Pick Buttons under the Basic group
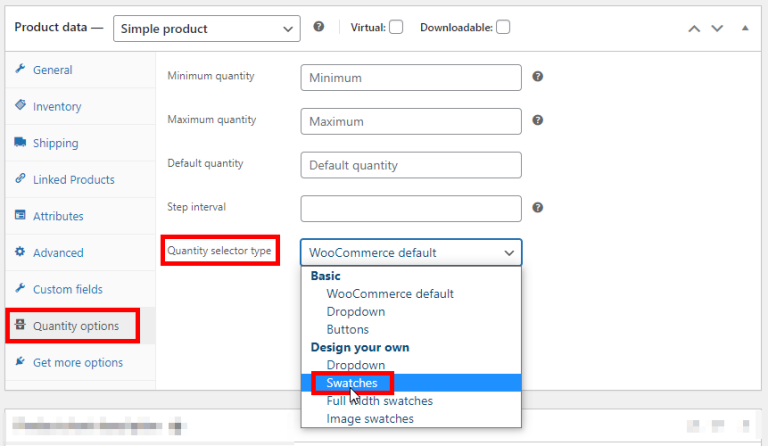Screen dimensions: 768x446 click(x=347, y=329)
